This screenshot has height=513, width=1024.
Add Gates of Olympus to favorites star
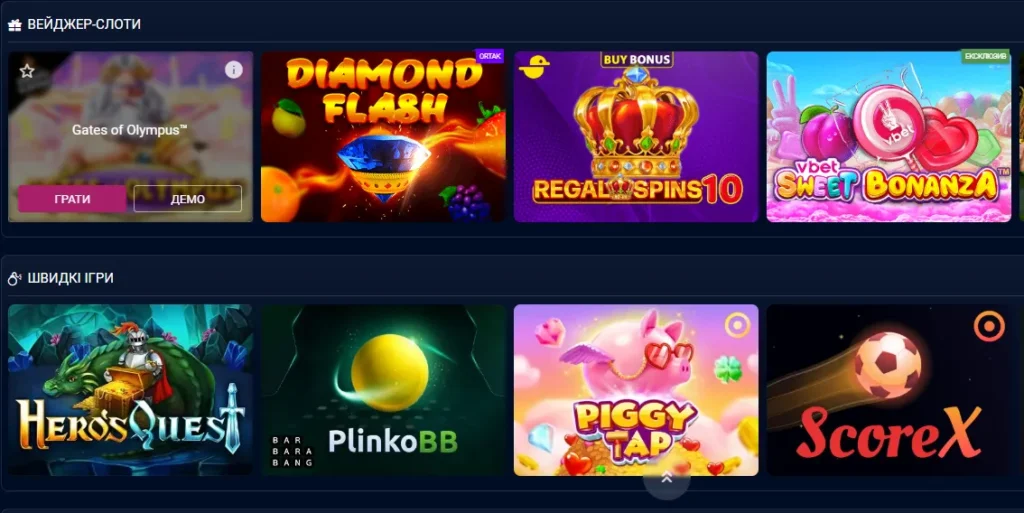coord(27,70)
